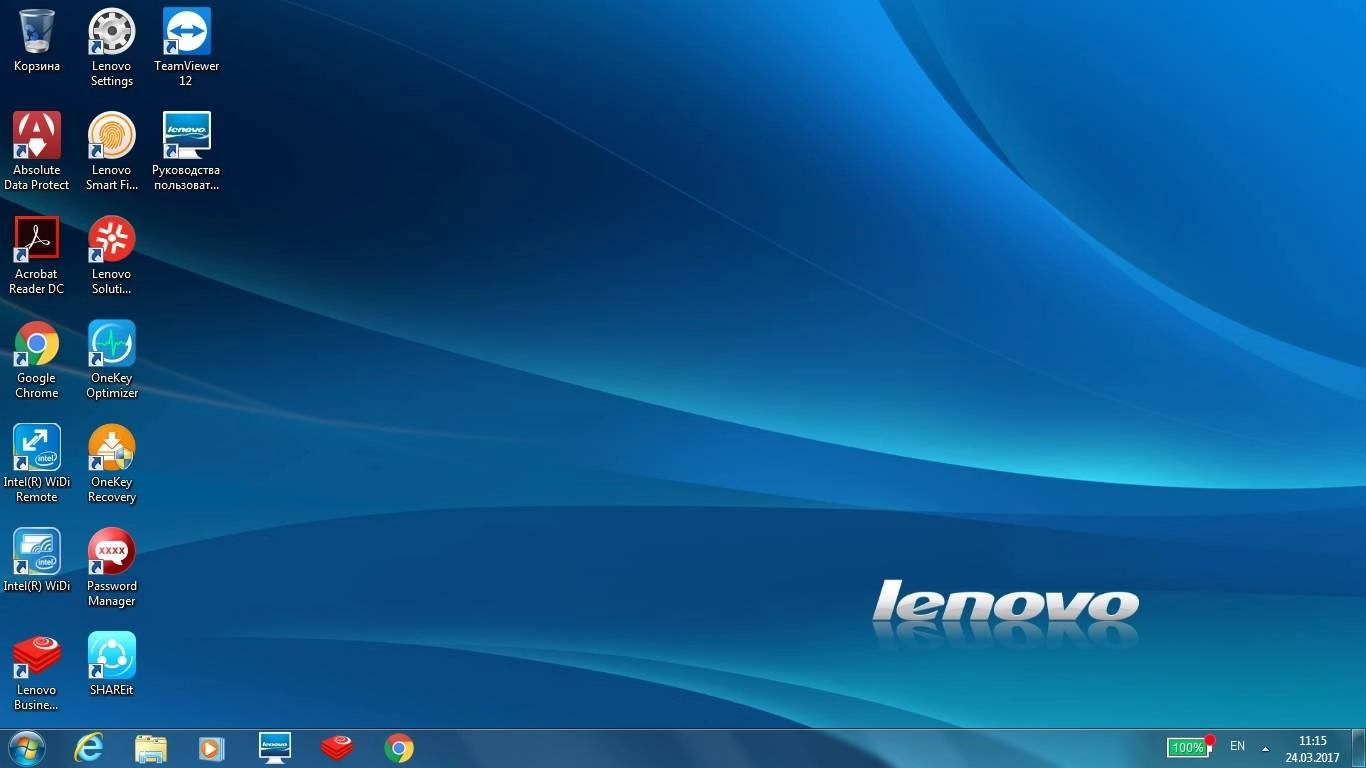
Task: Launch Internet Explorer from the taskbar
Action: [x=89, y=748]
